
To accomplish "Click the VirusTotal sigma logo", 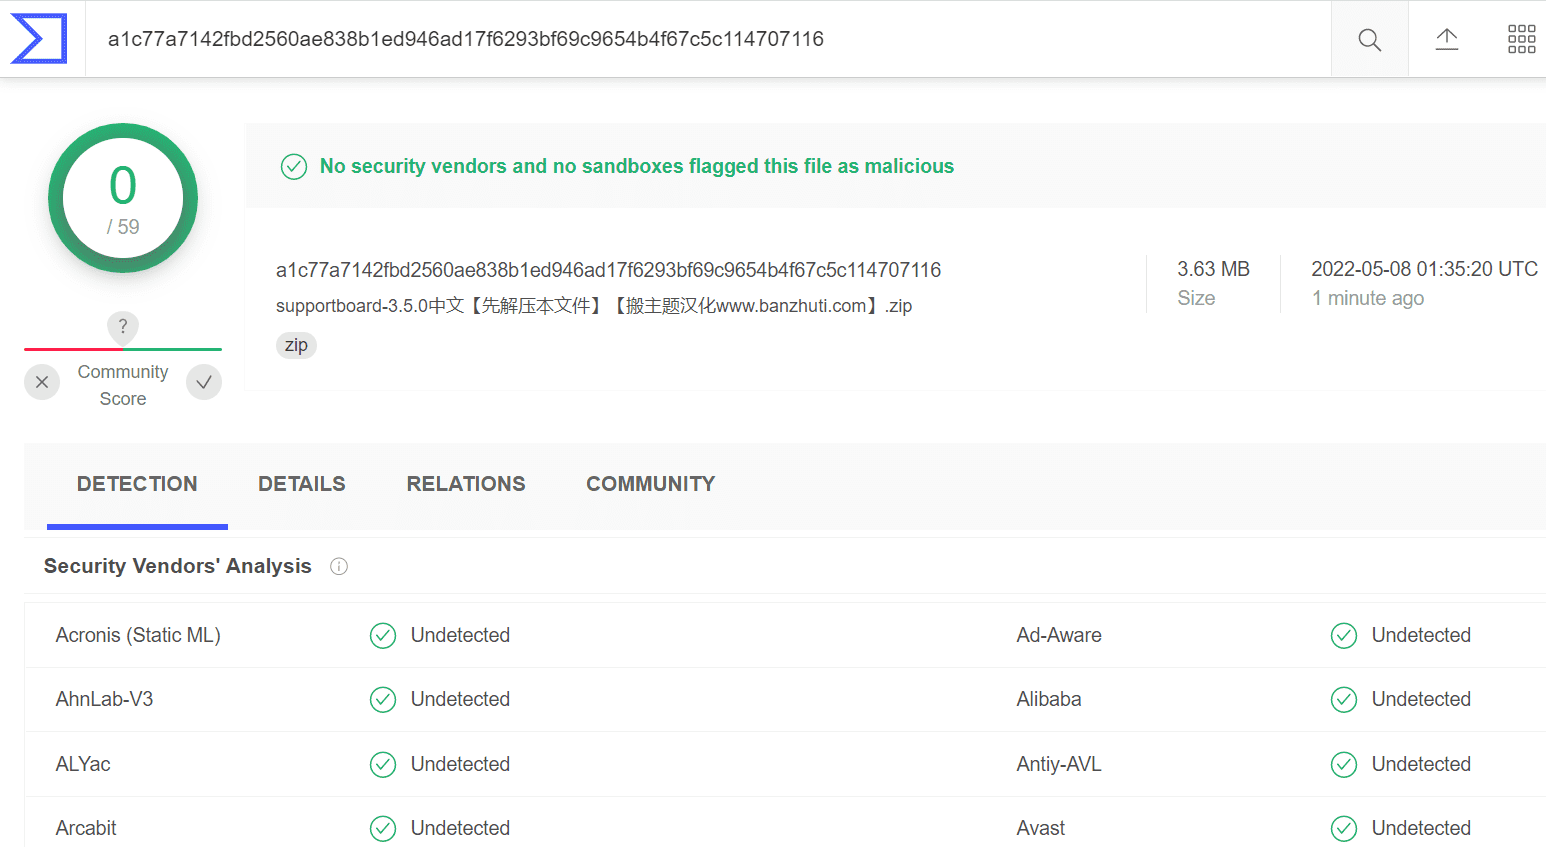I will click(39, 39).
